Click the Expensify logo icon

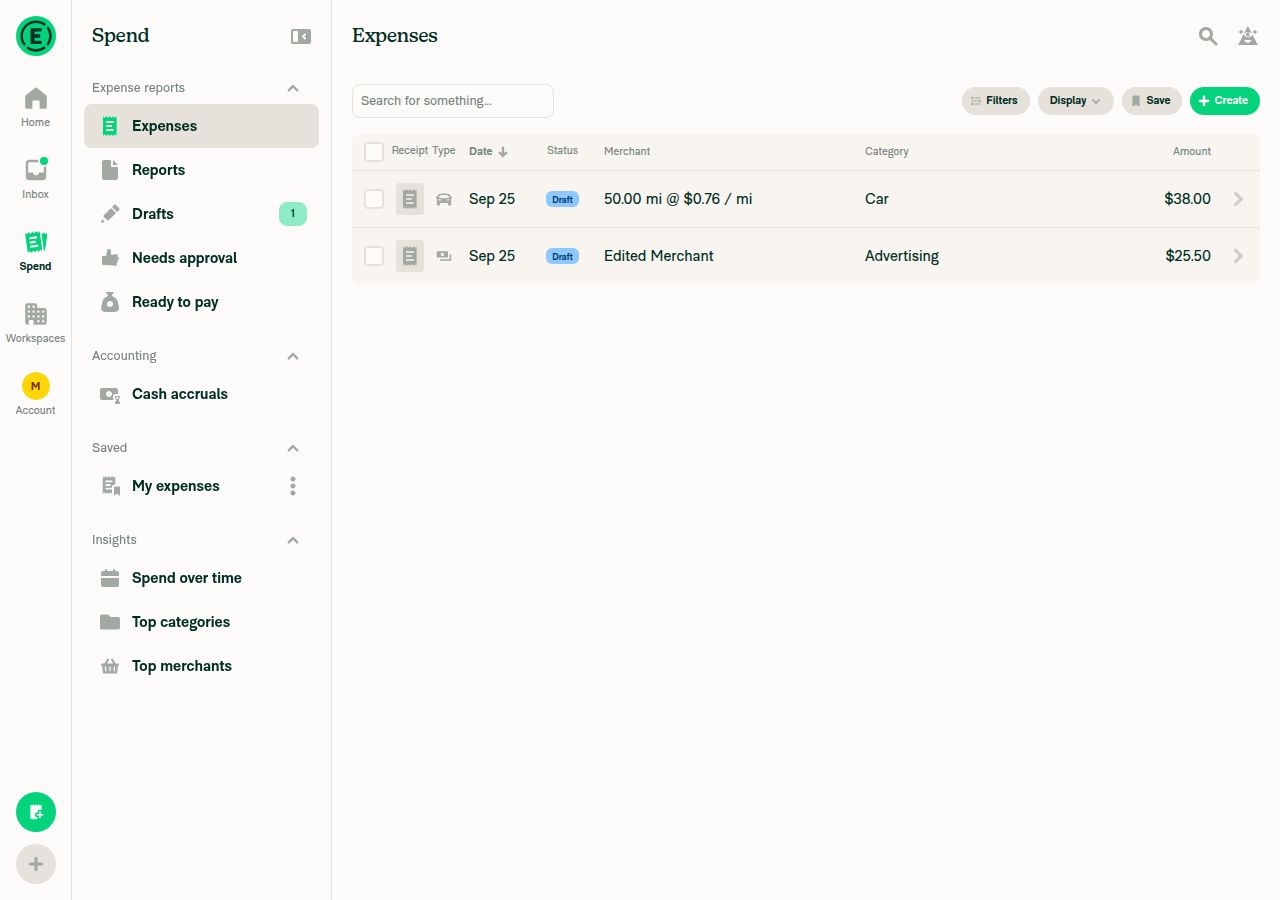coord(36,36)
